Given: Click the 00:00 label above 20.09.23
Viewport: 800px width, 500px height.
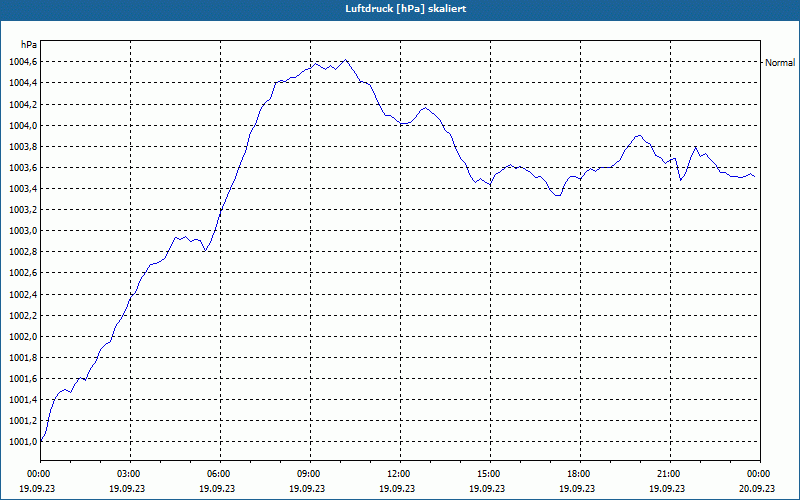Looking at the screenshot, I should click(760, 474).
